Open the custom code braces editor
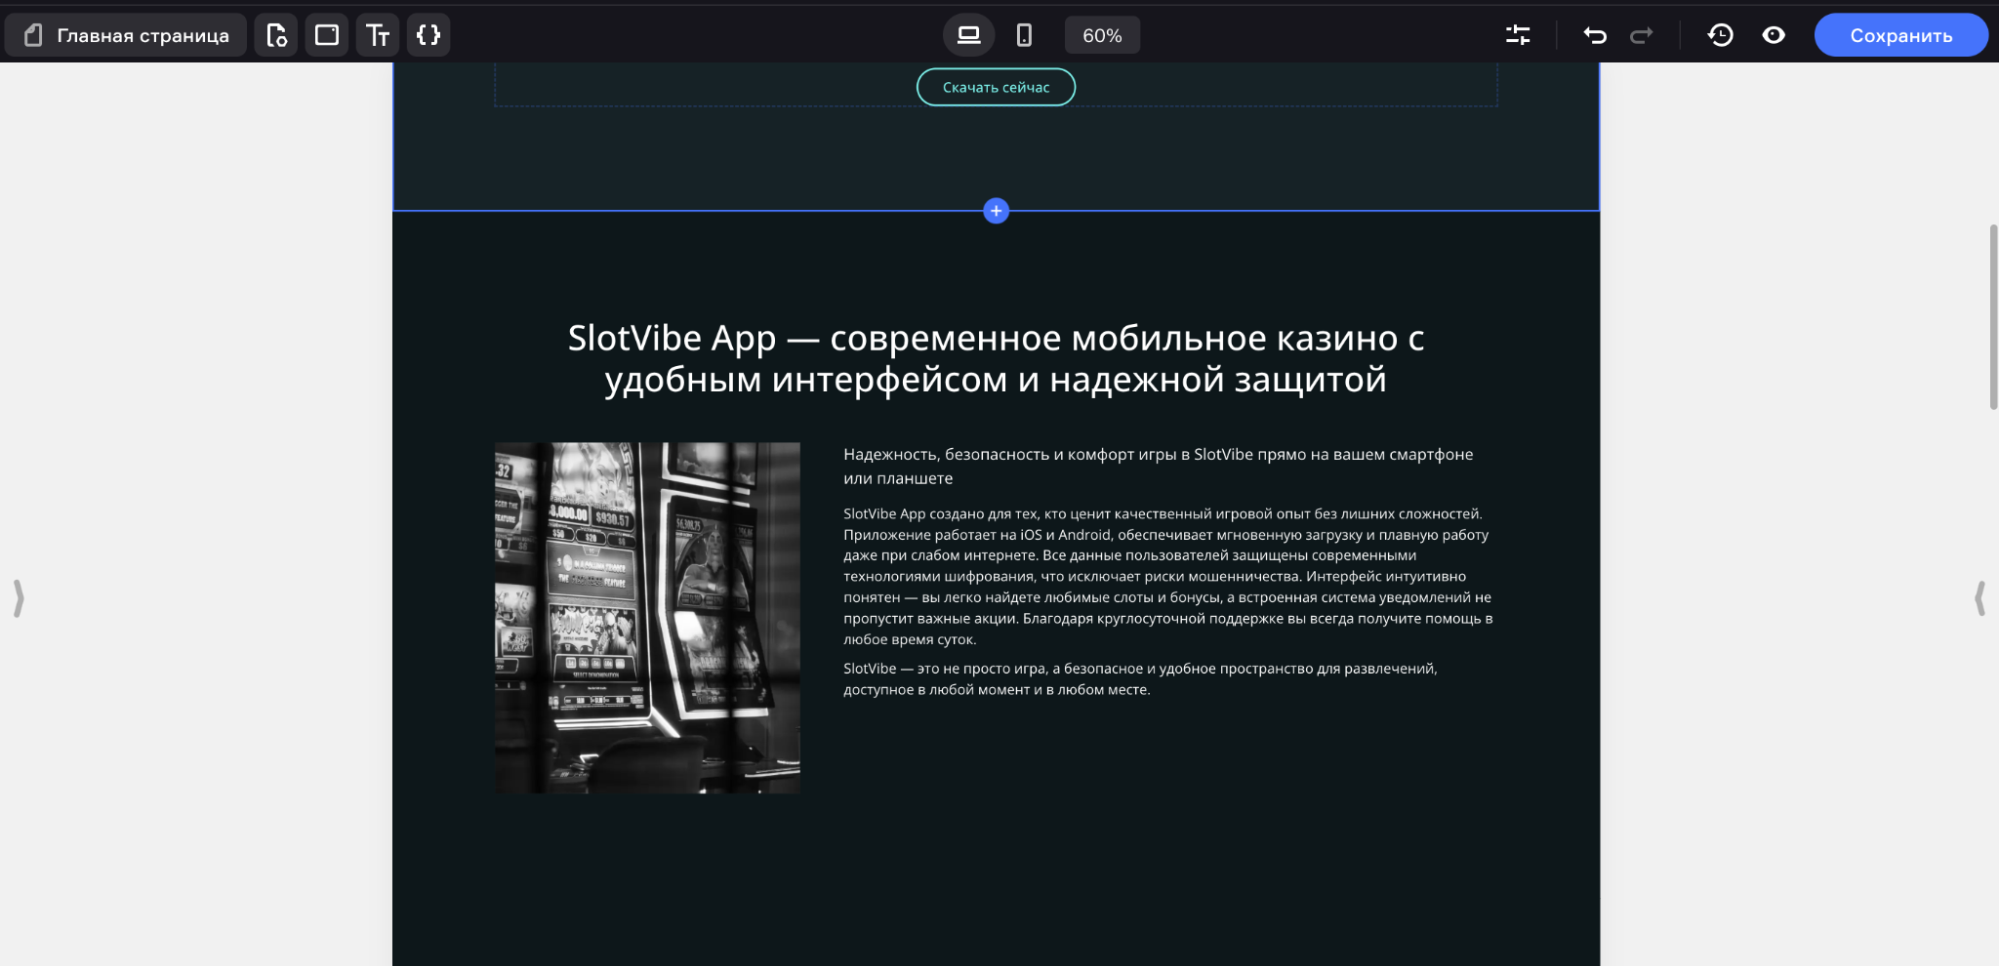Image resolution: width=1999 pixels, height=967 pixels. tap(429, 35)
